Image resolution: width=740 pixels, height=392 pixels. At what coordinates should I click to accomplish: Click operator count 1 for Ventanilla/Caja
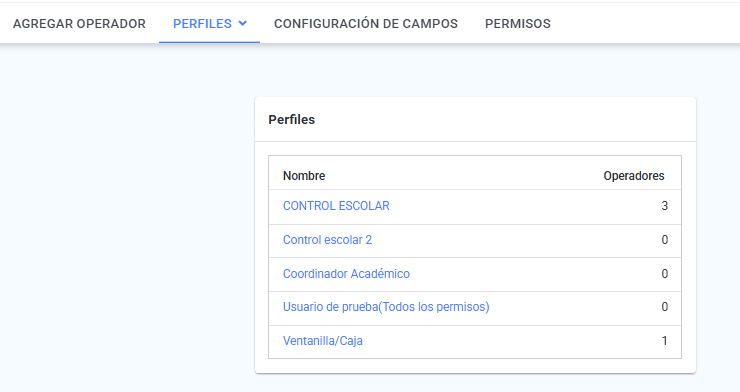click(x=664, y=341)
